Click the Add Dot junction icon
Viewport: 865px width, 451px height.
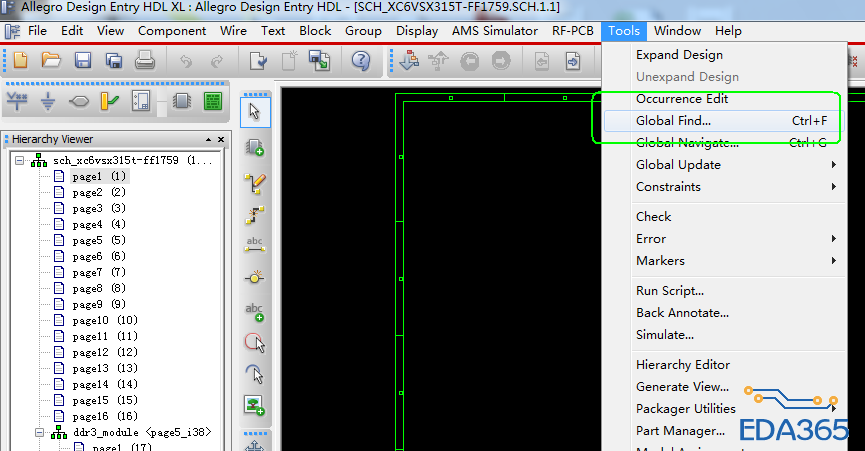click(x=254, y=277)
